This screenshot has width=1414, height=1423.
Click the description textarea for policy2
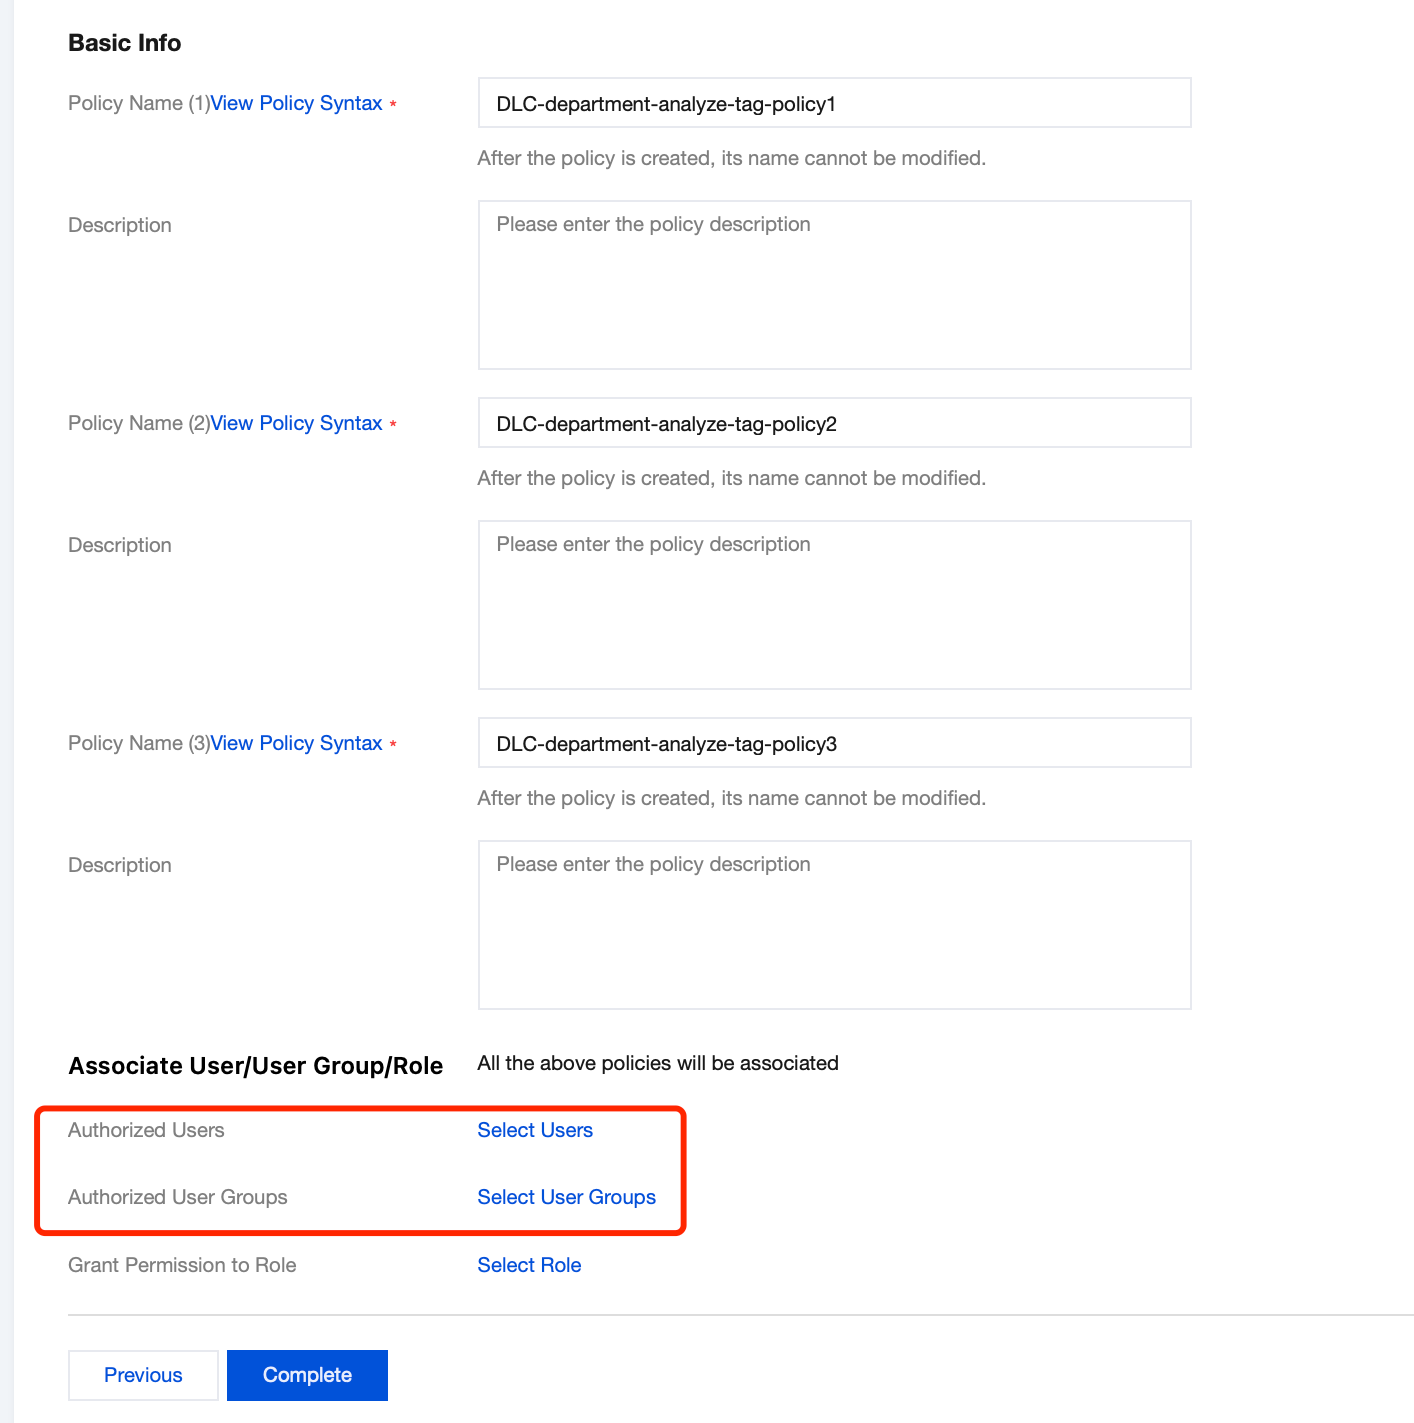(834, 605)
